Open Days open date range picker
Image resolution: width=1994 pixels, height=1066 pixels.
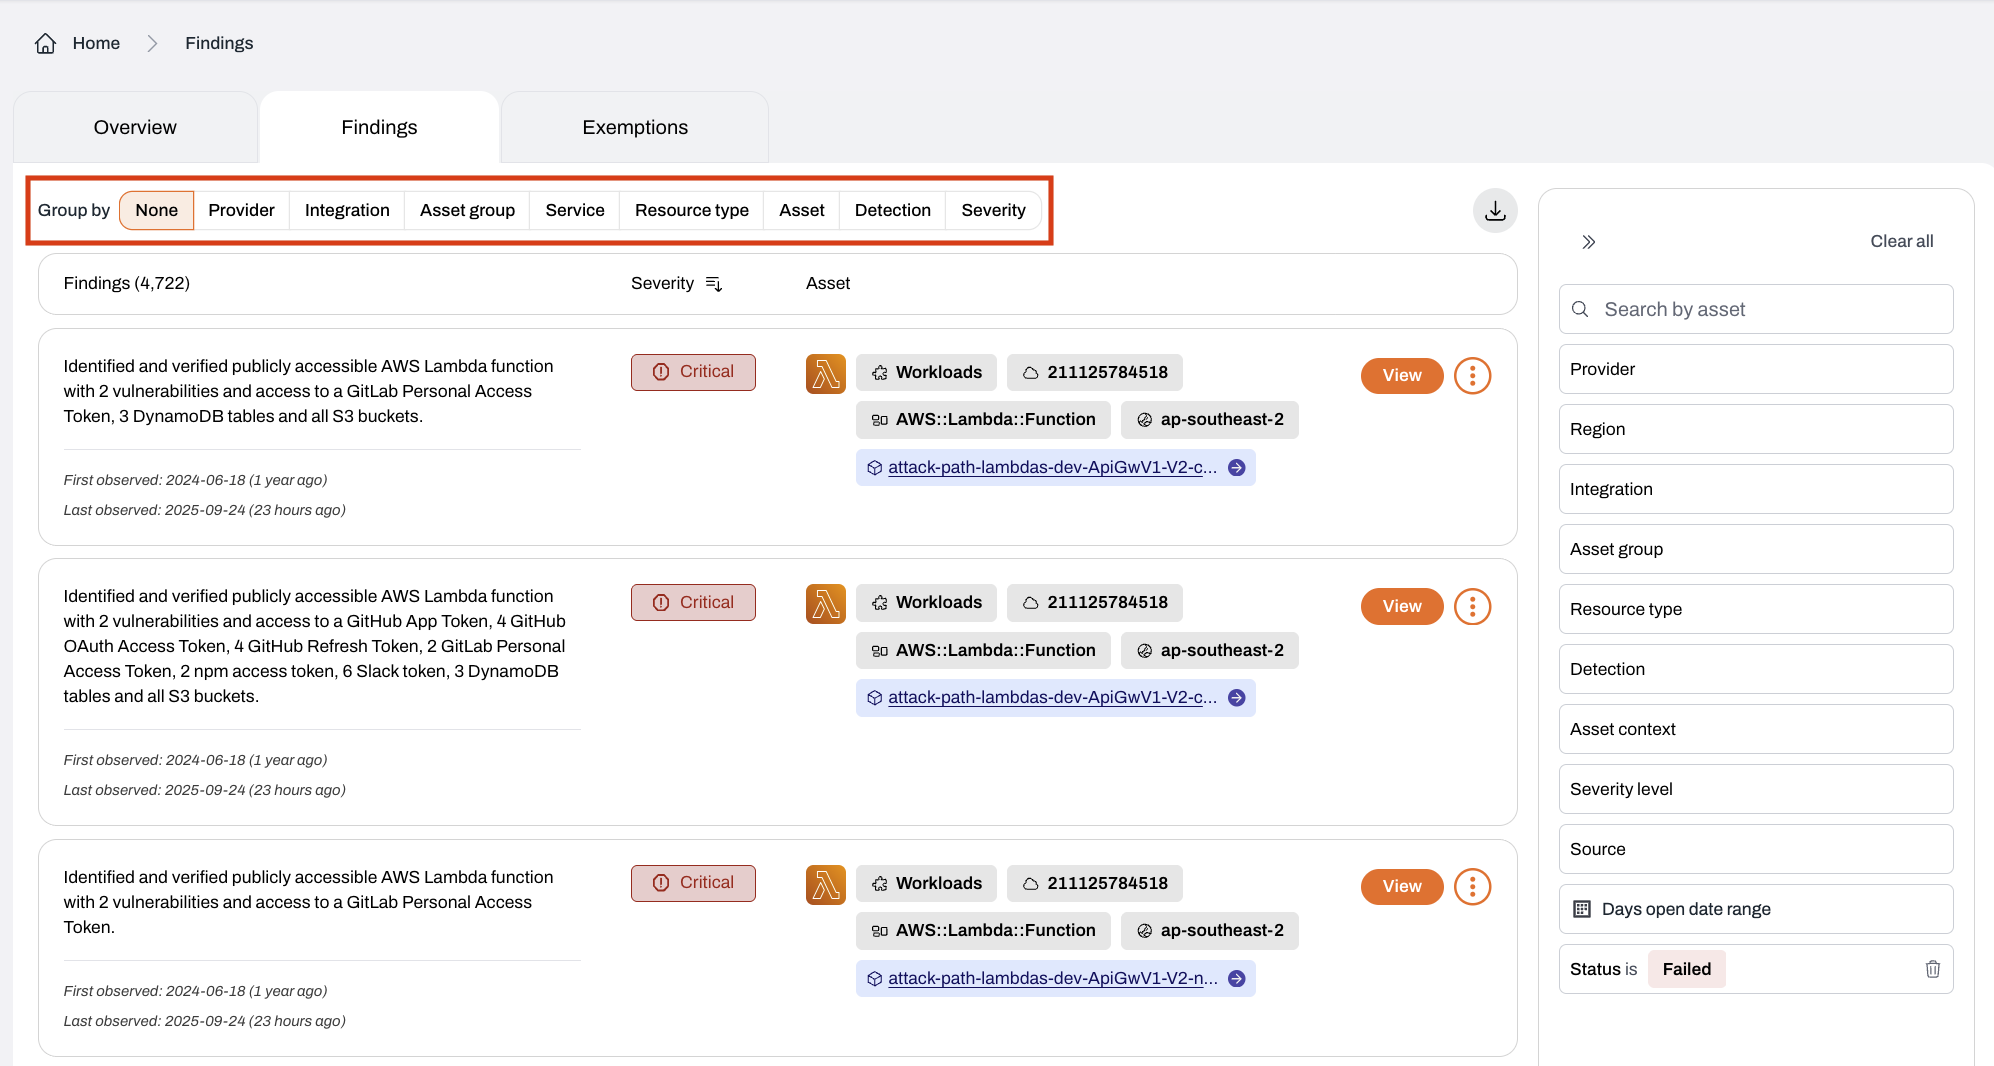point(1756,909)
